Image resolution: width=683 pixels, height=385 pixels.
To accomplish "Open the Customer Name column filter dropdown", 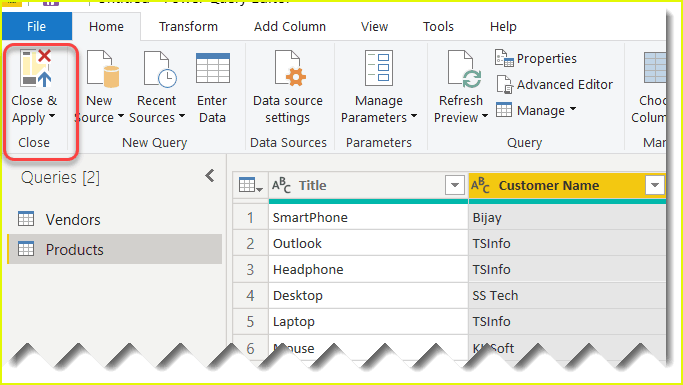I will pos(655,185).
